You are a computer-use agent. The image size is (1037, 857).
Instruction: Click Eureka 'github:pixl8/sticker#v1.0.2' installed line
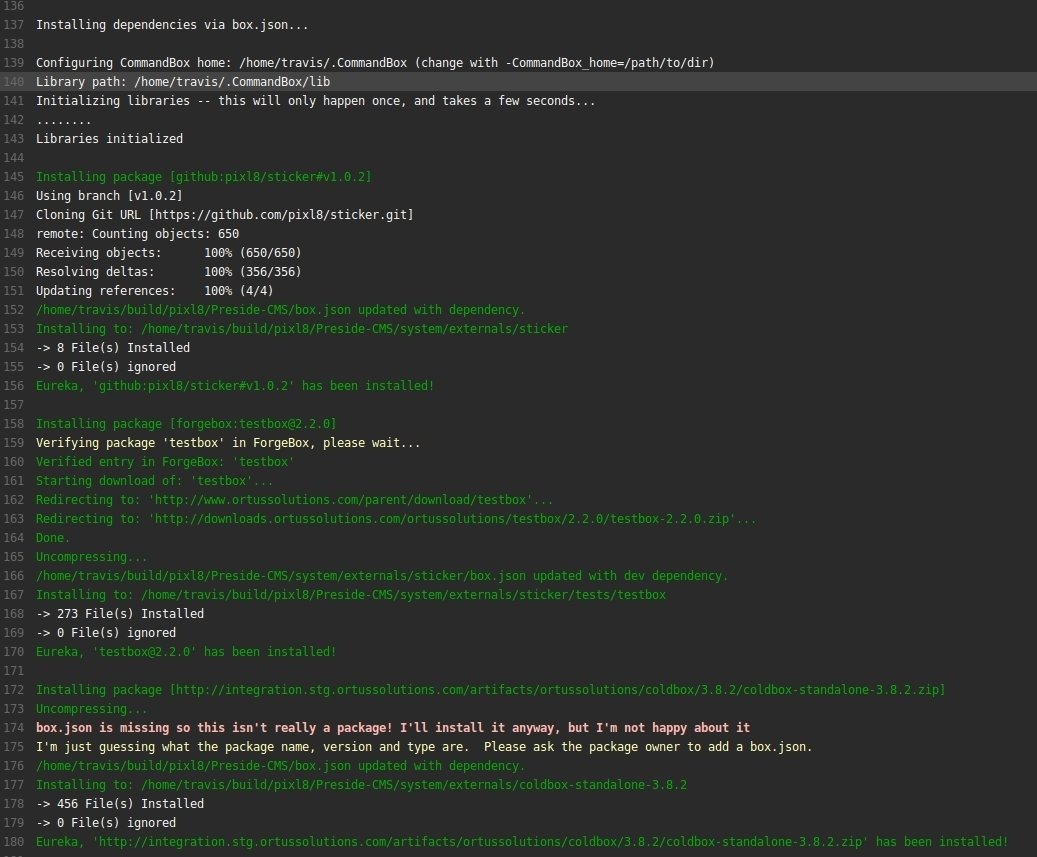pyautogui.click(x=235, y=386)
